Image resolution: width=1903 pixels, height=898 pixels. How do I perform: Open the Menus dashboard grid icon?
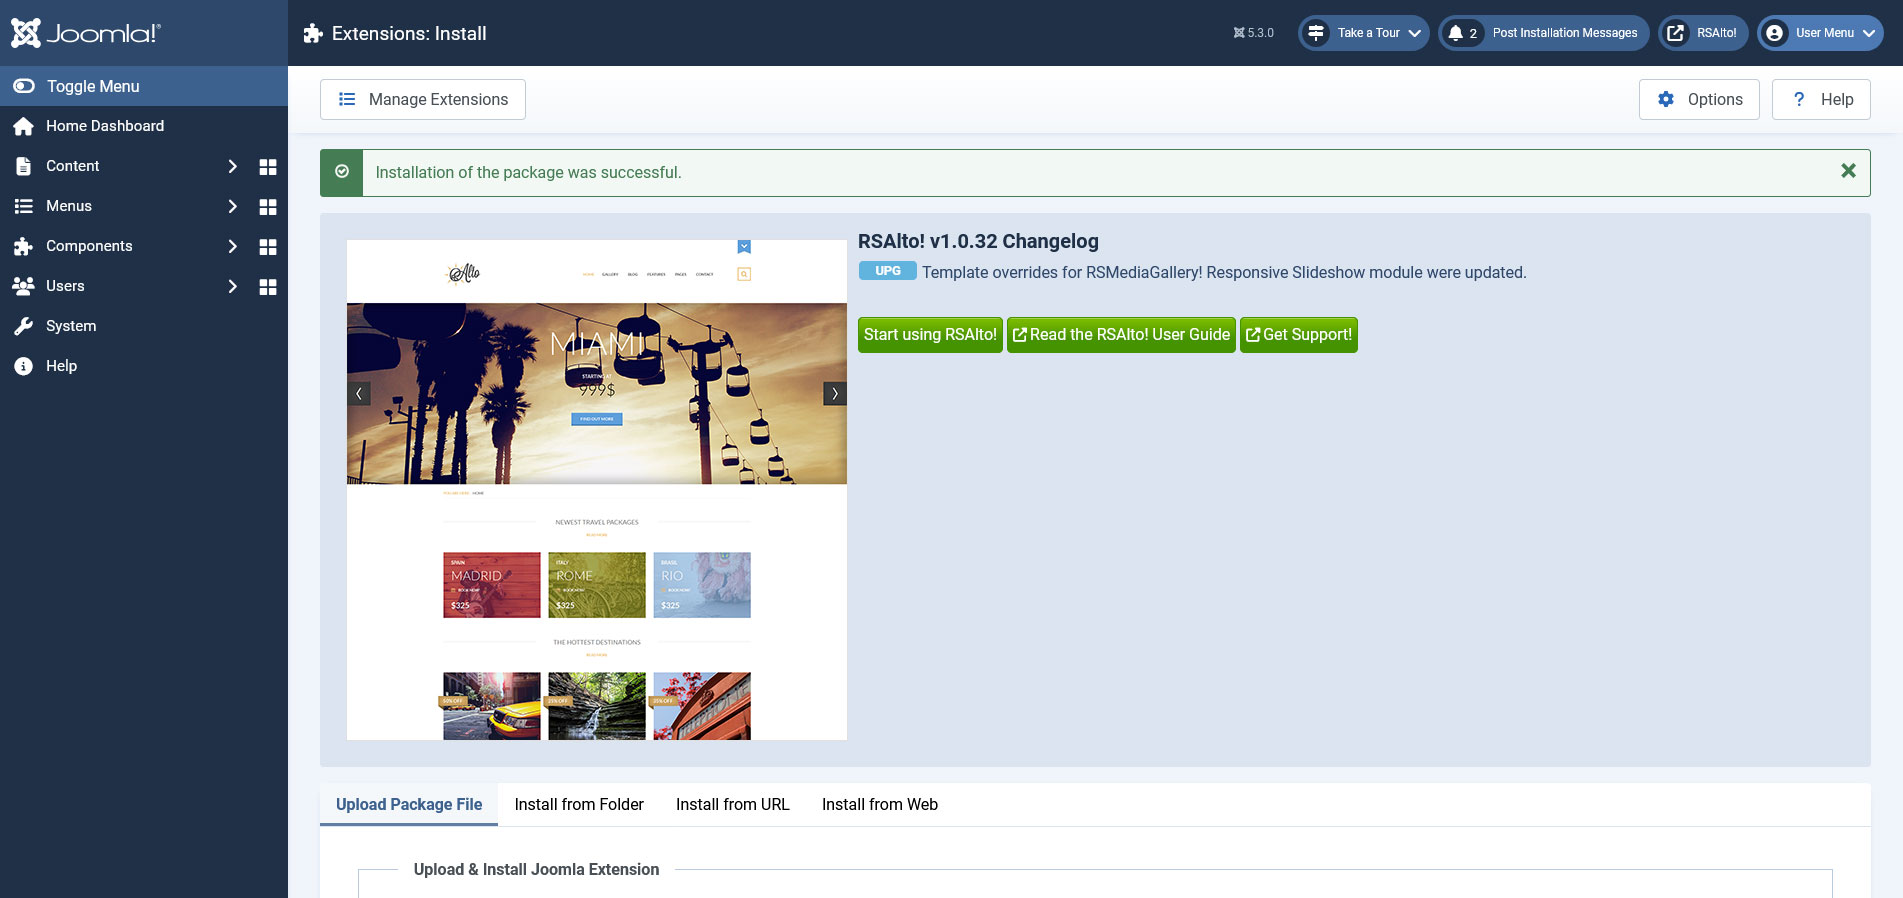point(268,206)
